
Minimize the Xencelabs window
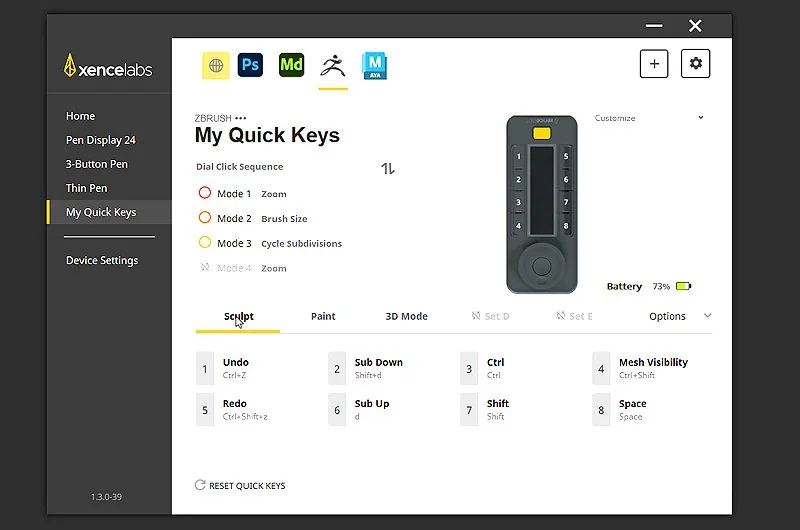pos(654,26)
